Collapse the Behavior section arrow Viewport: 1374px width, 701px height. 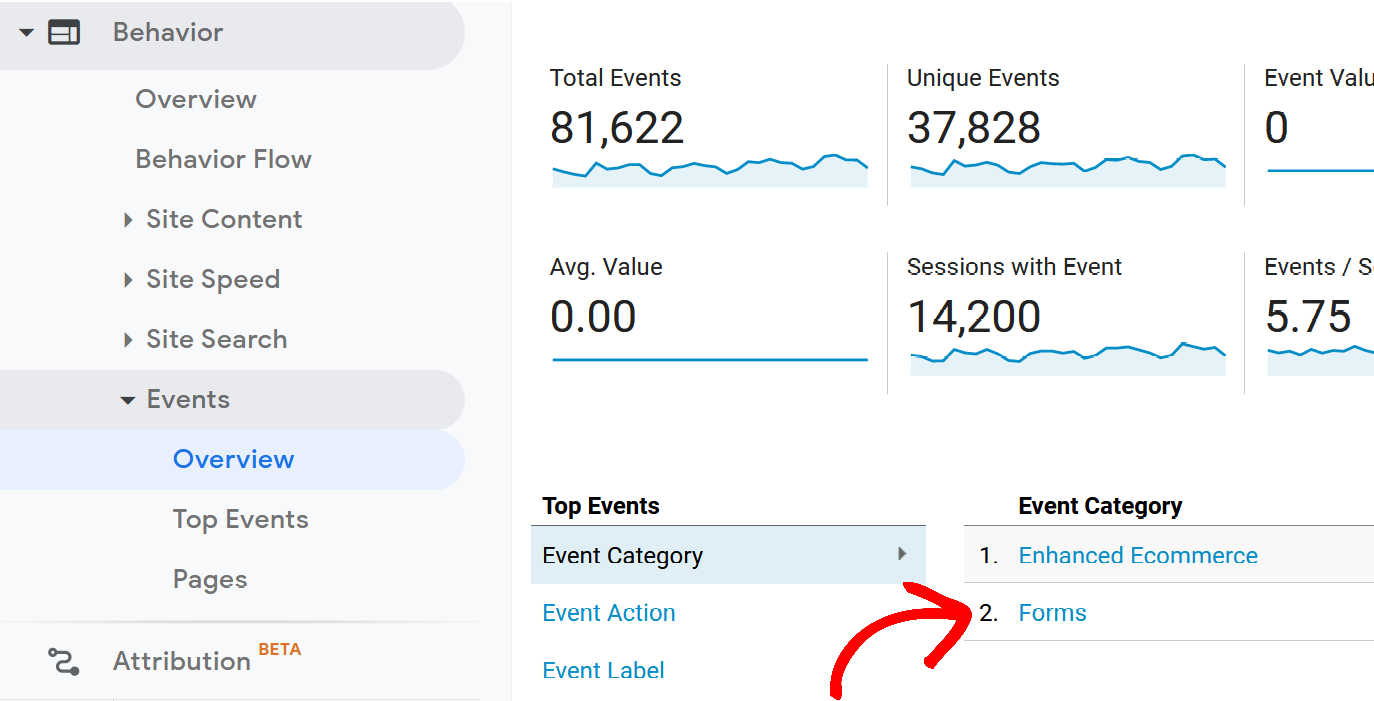click(x=26, y=33)
